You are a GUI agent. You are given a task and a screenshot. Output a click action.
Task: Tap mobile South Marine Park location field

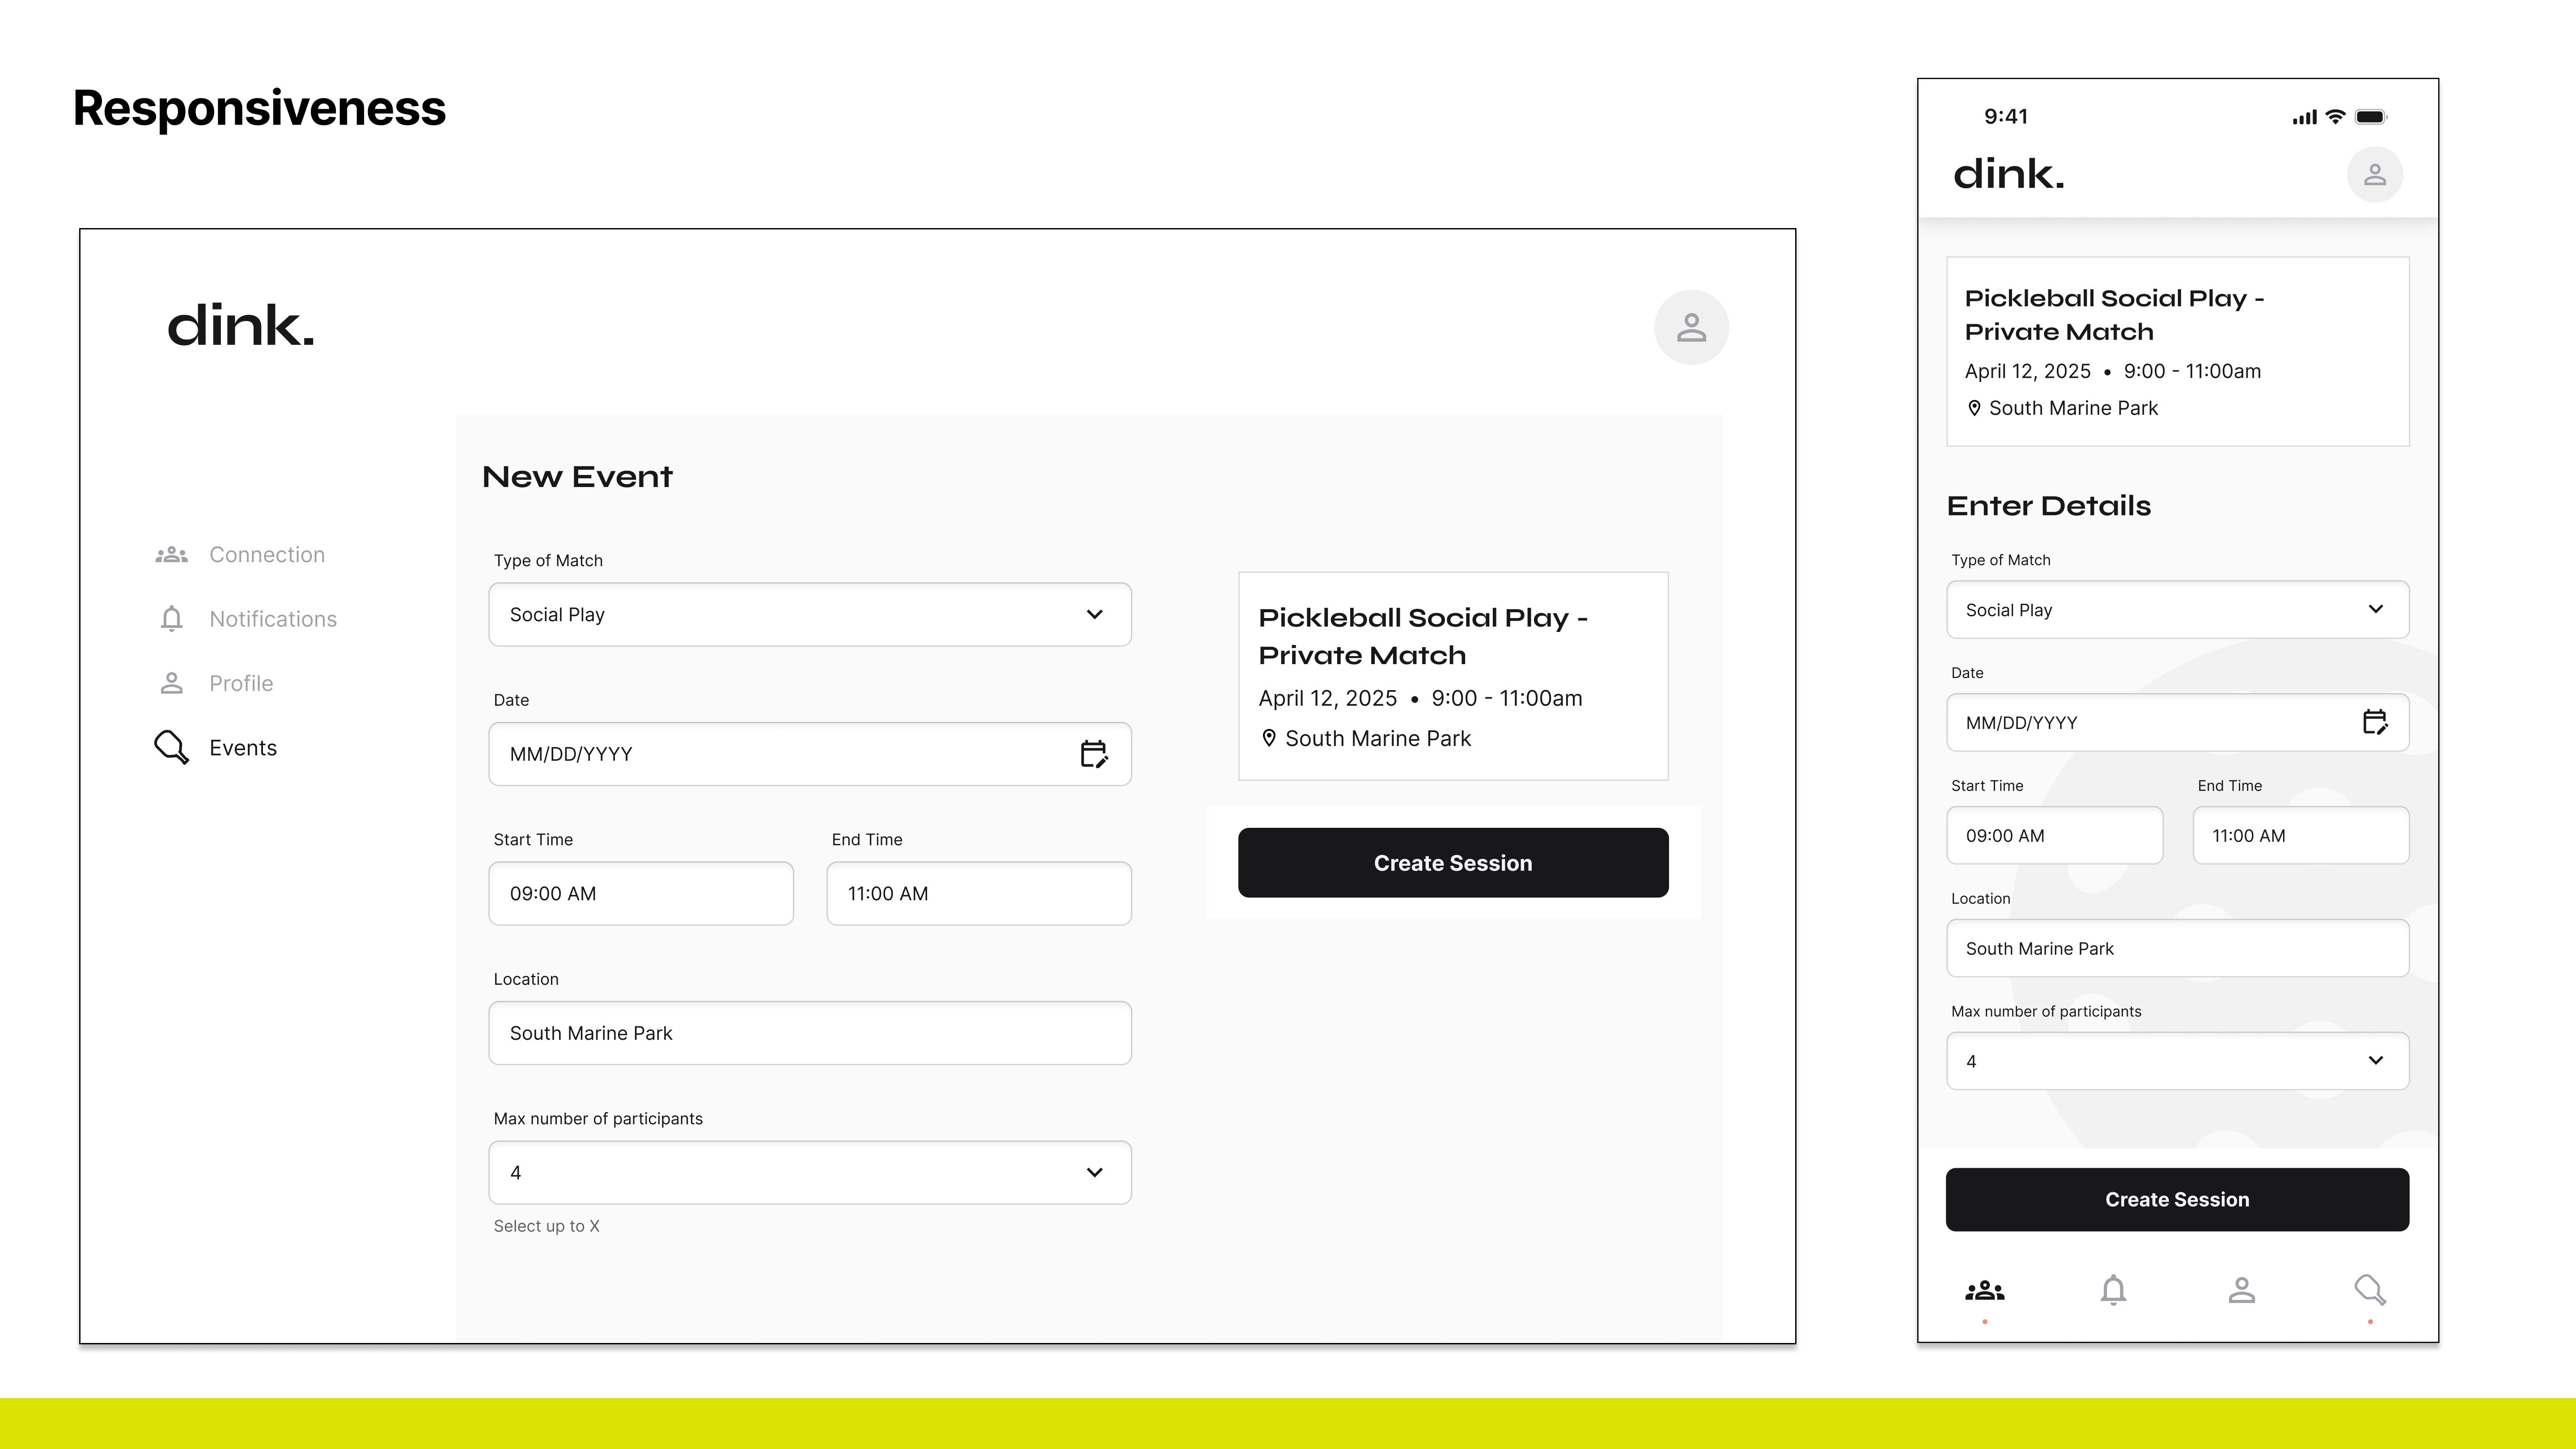pos(2178,948)
